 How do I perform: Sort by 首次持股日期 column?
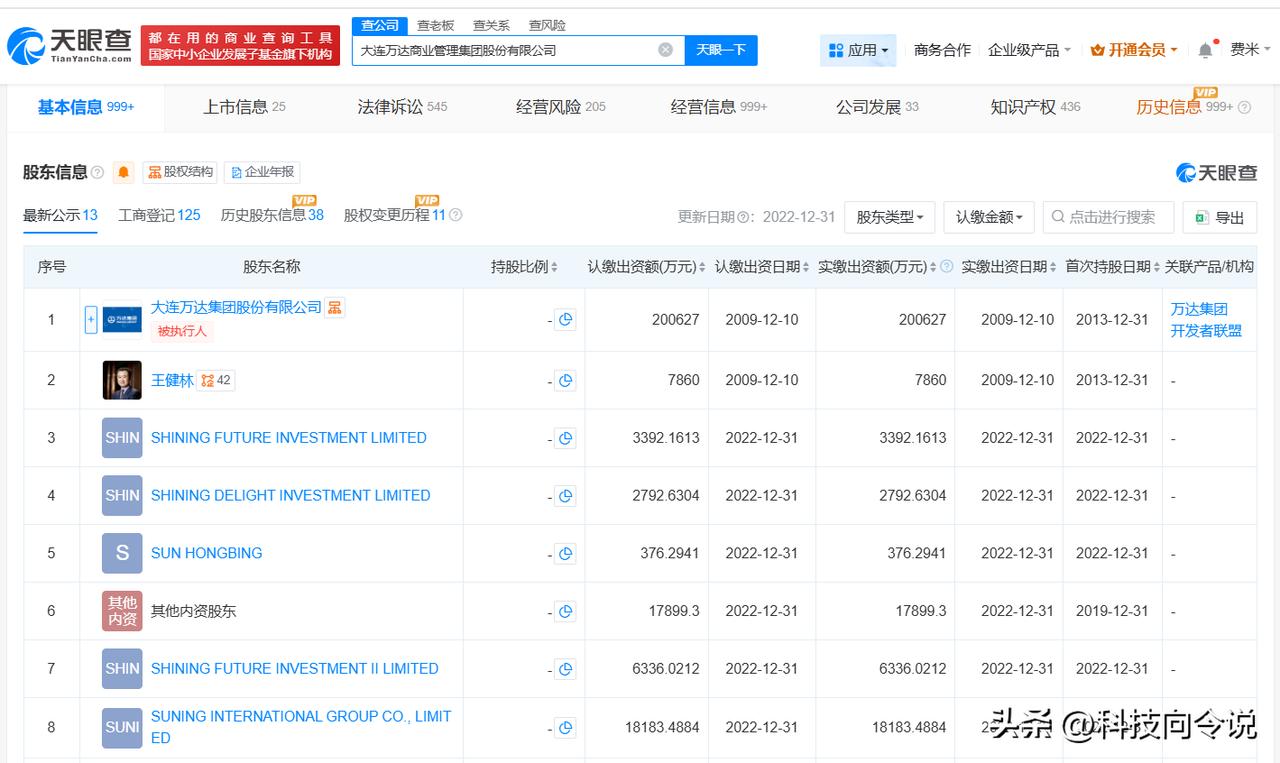click(x=1112, y=267)
